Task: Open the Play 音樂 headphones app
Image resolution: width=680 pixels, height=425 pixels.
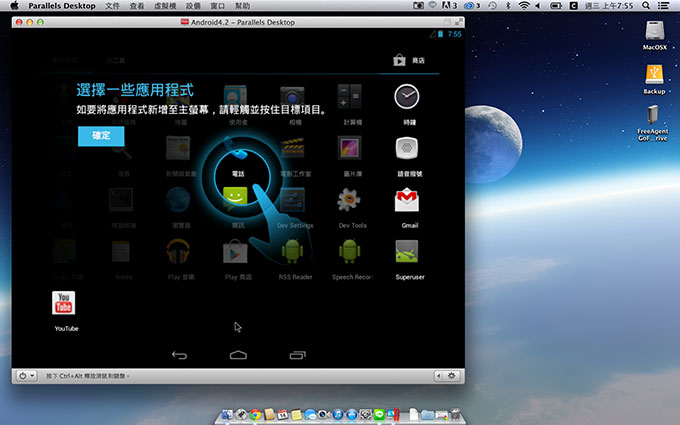Action: click(178, 251)
